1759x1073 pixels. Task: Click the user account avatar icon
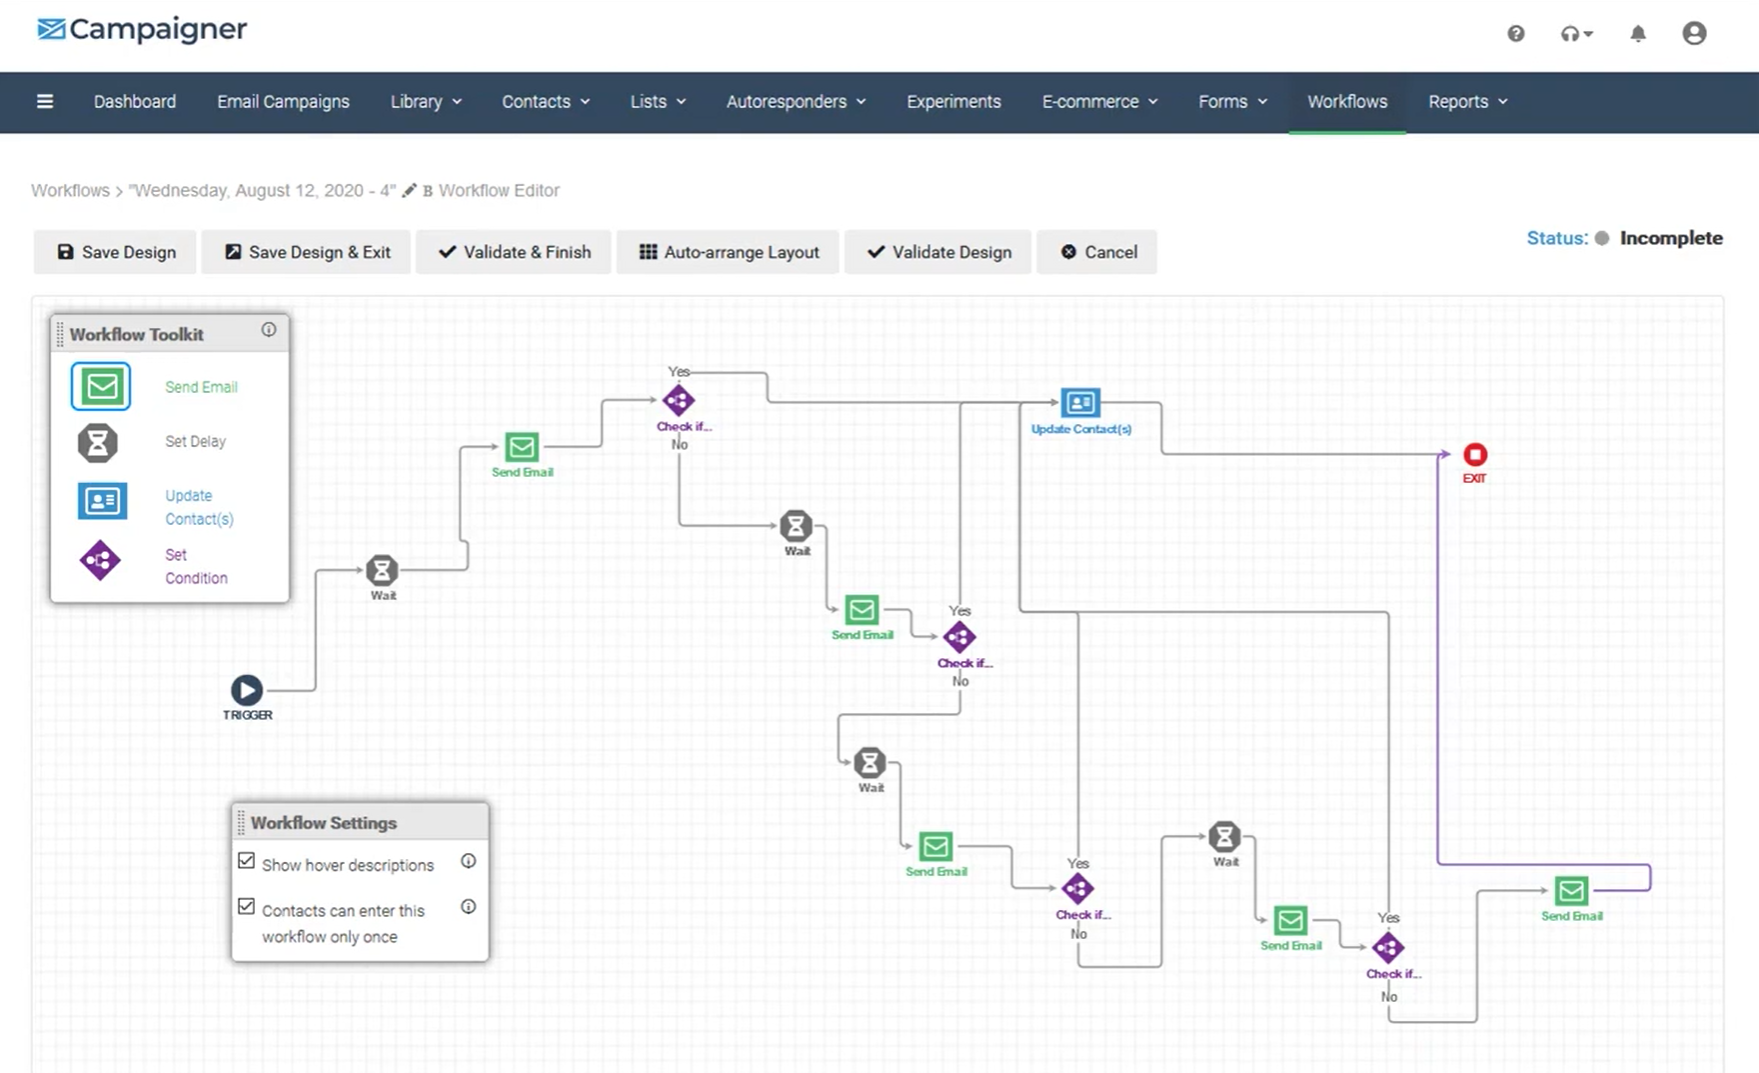tap(1694, 33)
